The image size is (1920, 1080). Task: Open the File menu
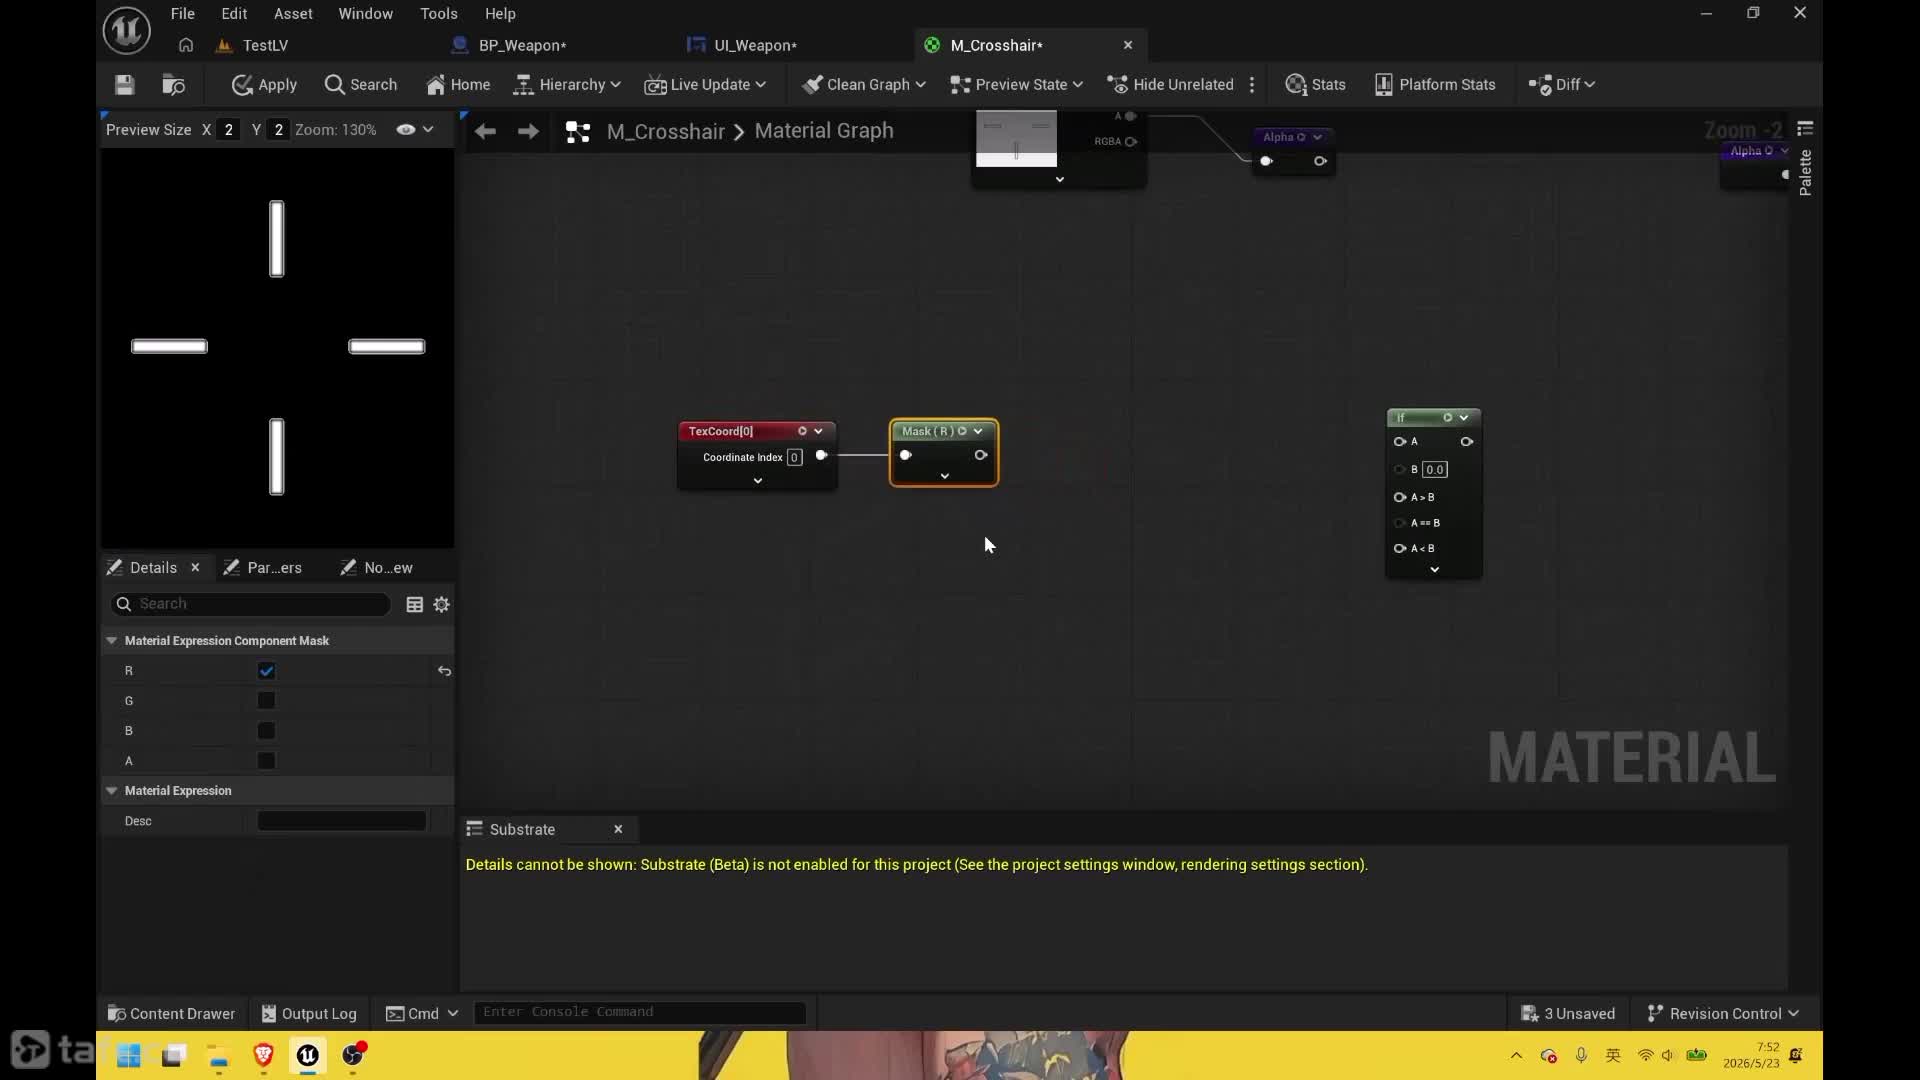[x=182, y=14]
